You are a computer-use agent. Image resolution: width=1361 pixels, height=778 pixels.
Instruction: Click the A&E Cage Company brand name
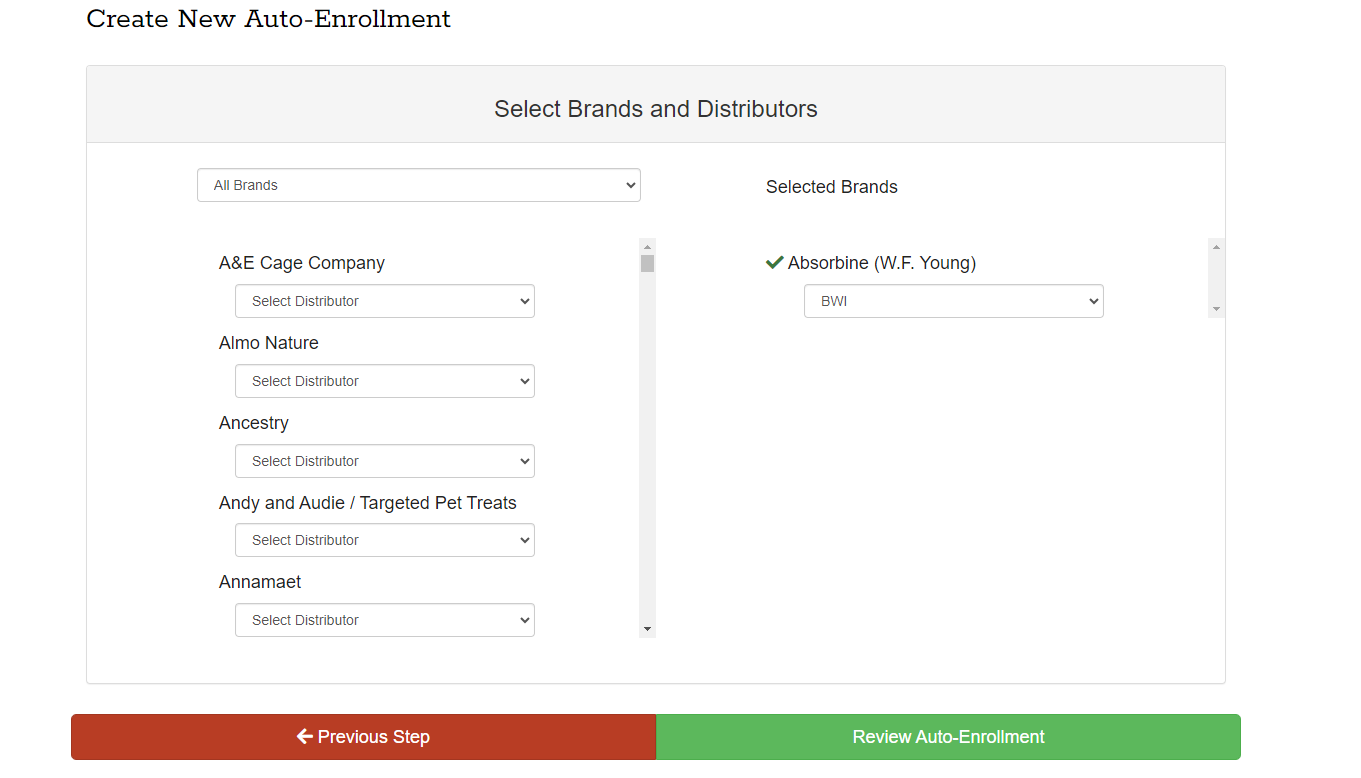tap(302, 263)
